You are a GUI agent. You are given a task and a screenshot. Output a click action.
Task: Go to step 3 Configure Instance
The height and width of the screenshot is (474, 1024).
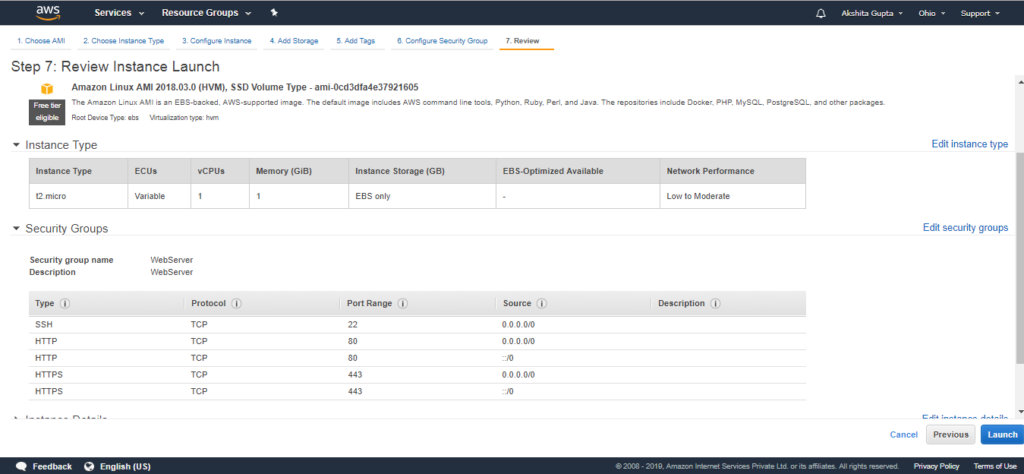tap(217, 40)
